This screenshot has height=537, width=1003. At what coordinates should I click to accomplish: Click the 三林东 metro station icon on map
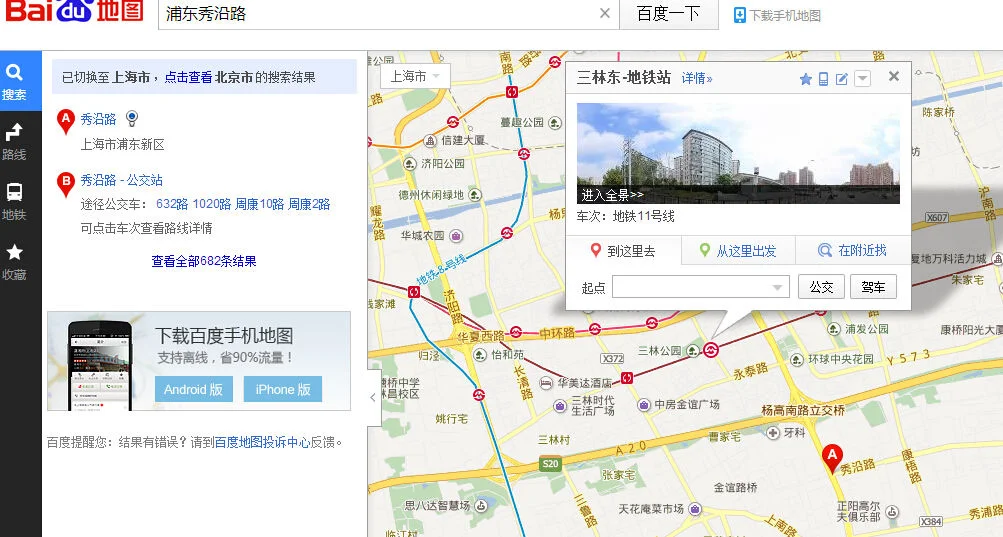pyautogui.click(x=711, y=349)
